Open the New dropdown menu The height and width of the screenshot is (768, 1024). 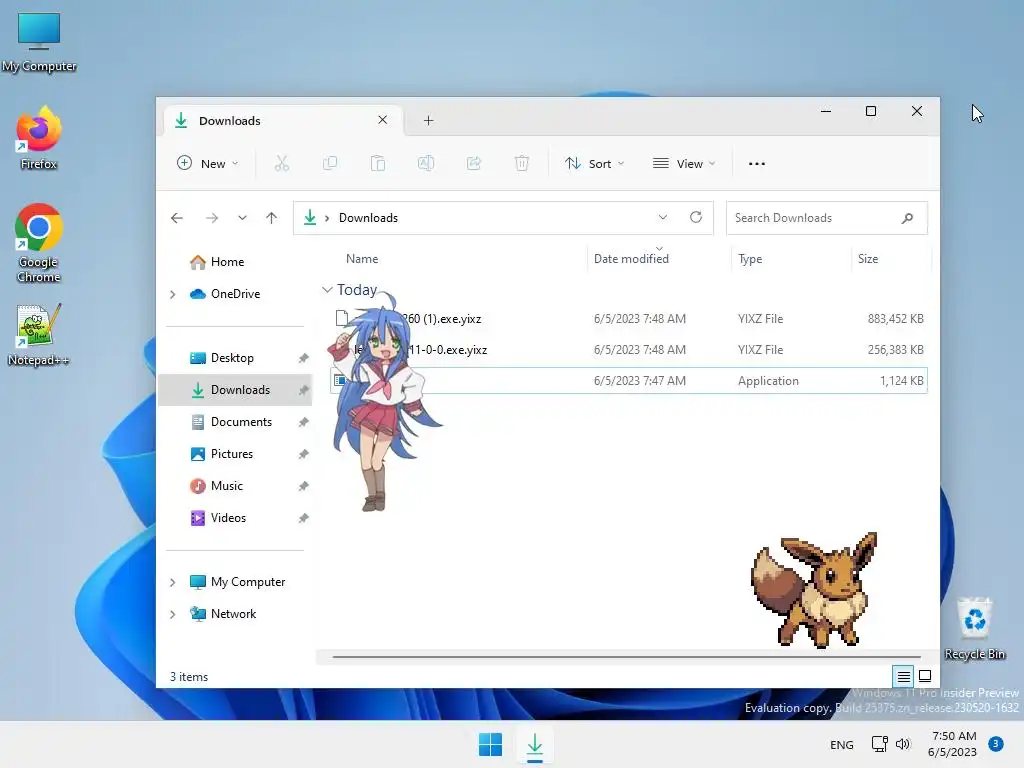click(x=208, y=163)
